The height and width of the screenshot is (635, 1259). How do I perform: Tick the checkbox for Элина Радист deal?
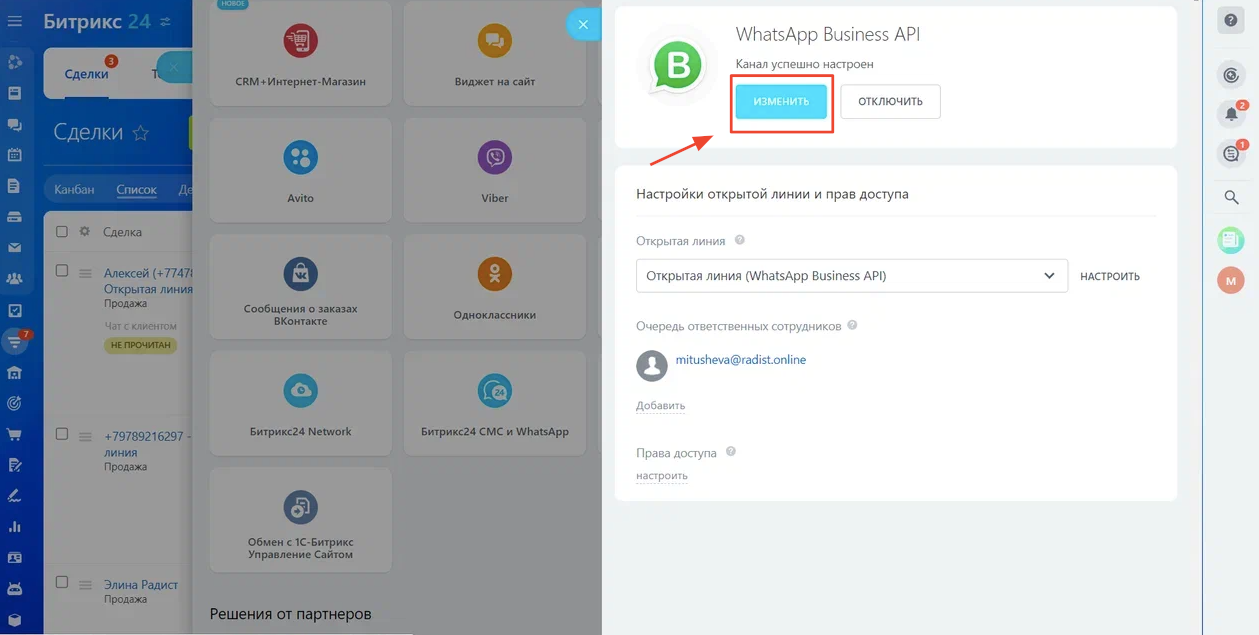(62, 583)
